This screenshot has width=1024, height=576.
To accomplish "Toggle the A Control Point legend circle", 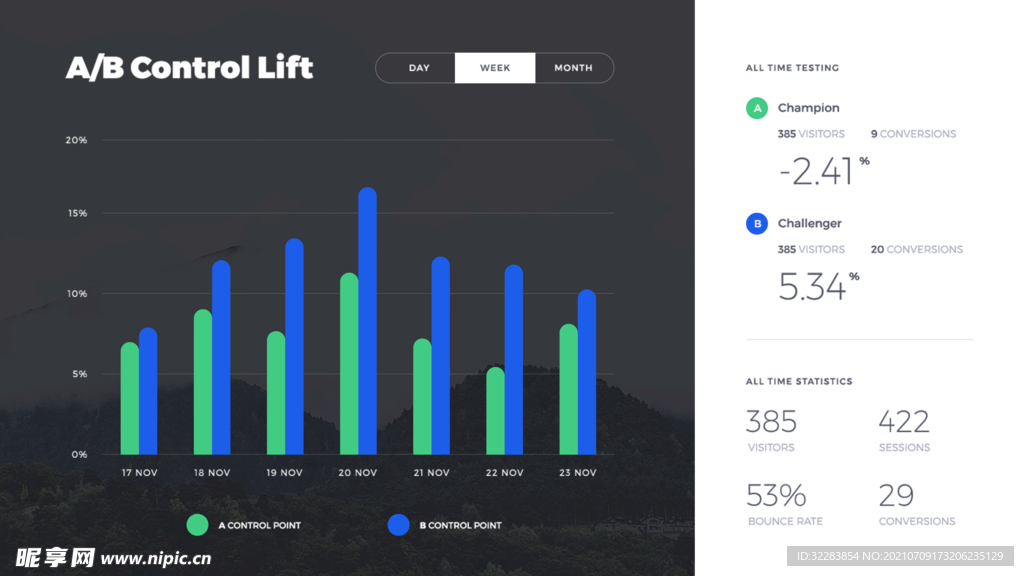I will (198, 525).
